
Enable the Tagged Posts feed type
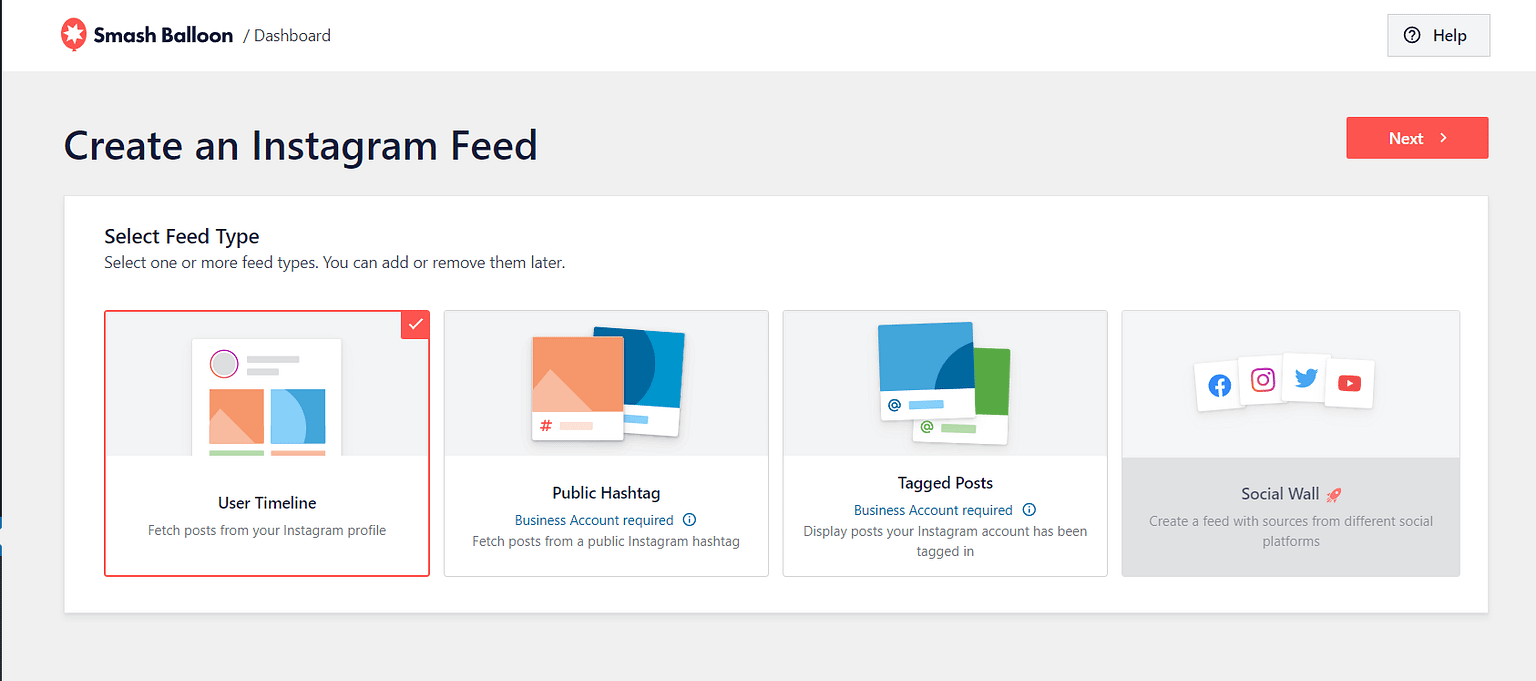pyautogui.click(x=945, y=443)
